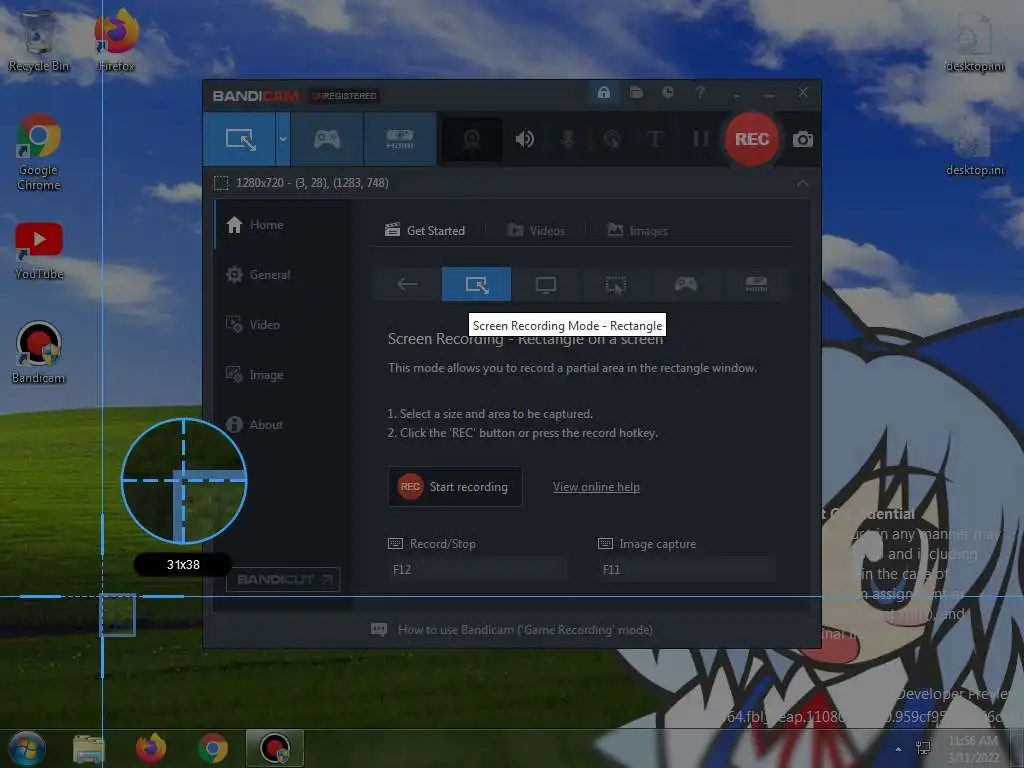
Task: Toggle the text overlay icon
Action: pos(654,139)
